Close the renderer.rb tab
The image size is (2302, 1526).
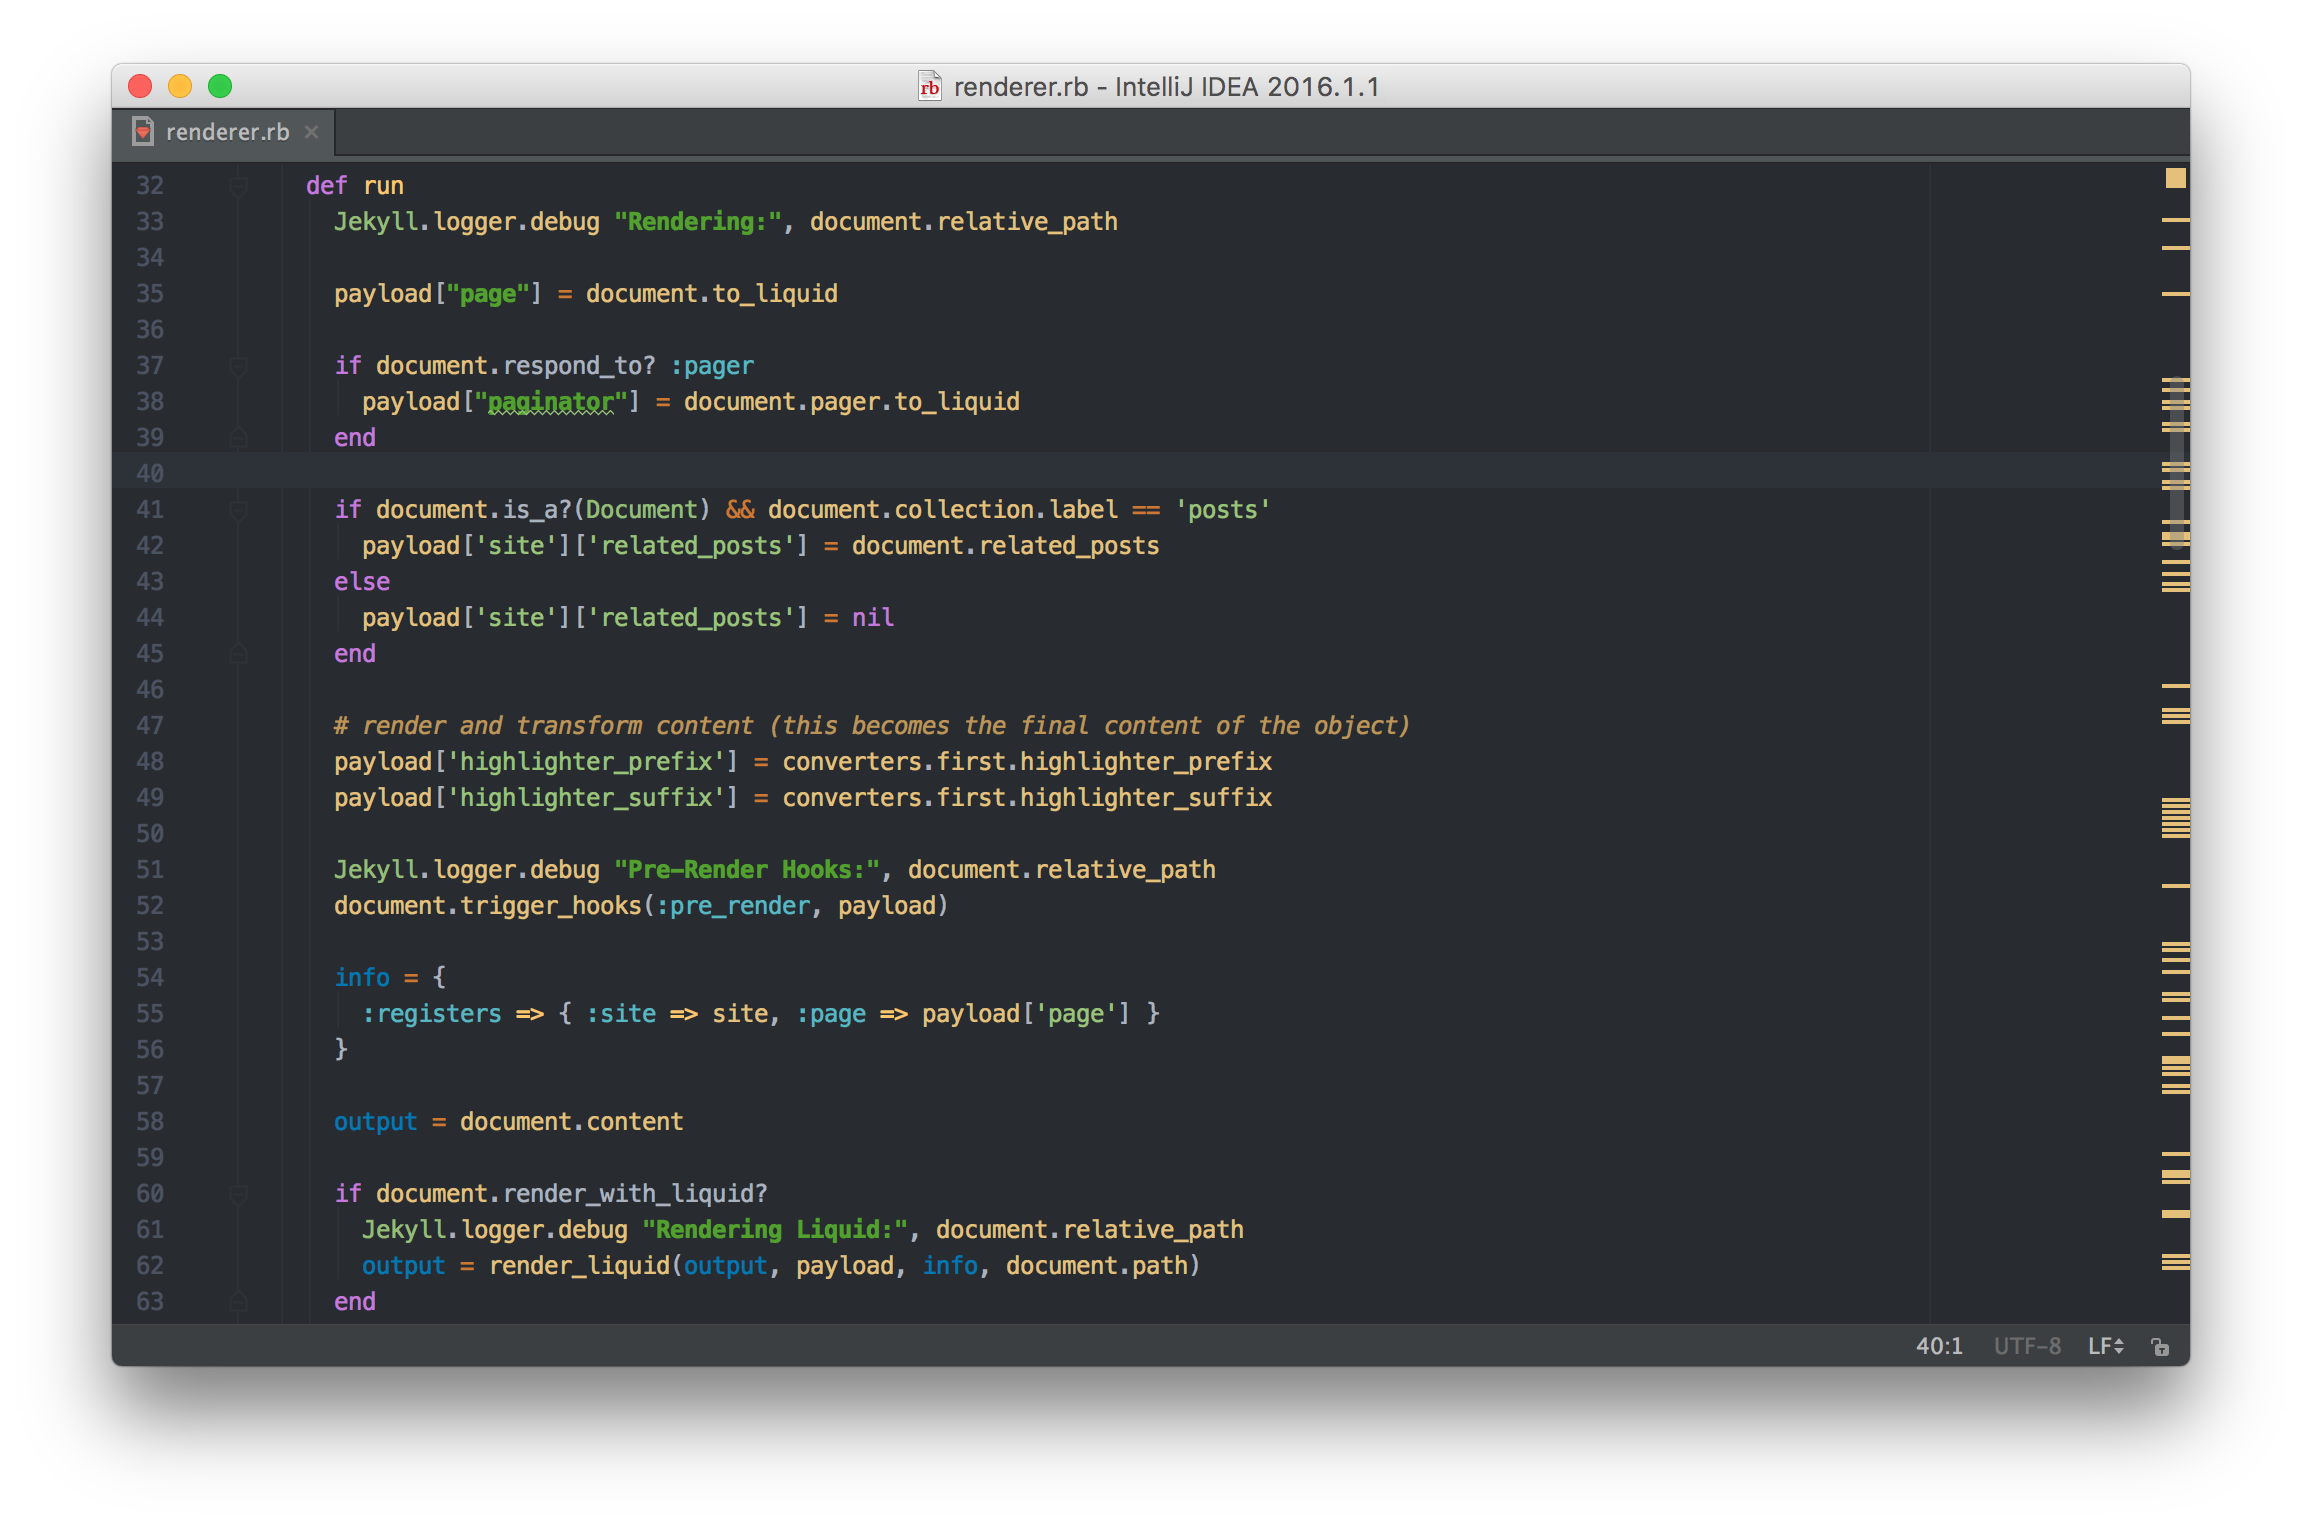point(312,132)
